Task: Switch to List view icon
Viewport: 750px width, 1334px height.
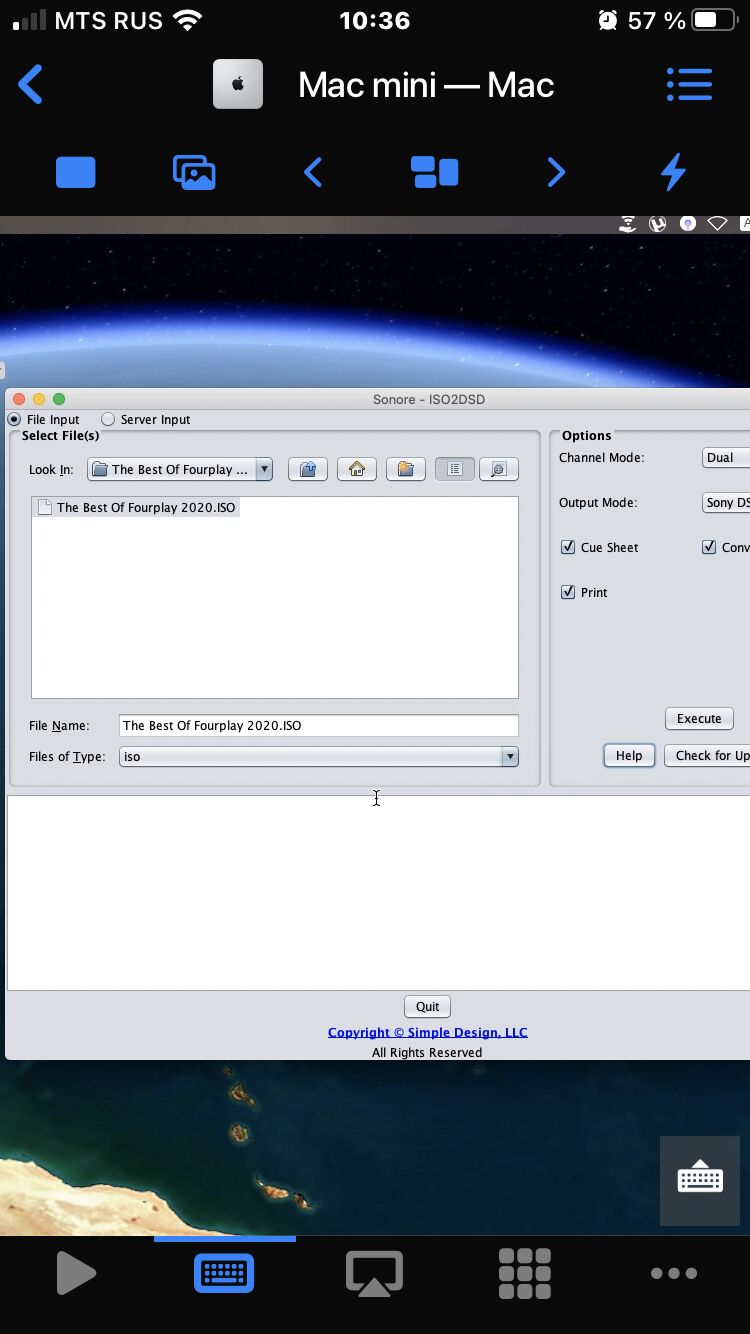Action: pyautogui.click(x=455, y=469)
